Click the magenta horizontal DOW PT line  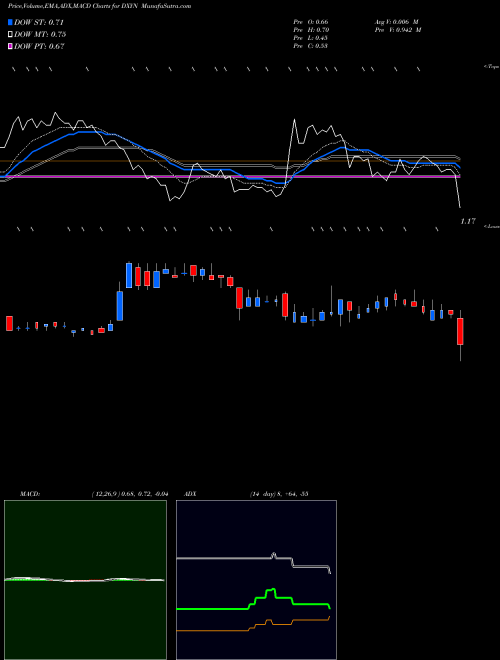(x=230, y=177)
